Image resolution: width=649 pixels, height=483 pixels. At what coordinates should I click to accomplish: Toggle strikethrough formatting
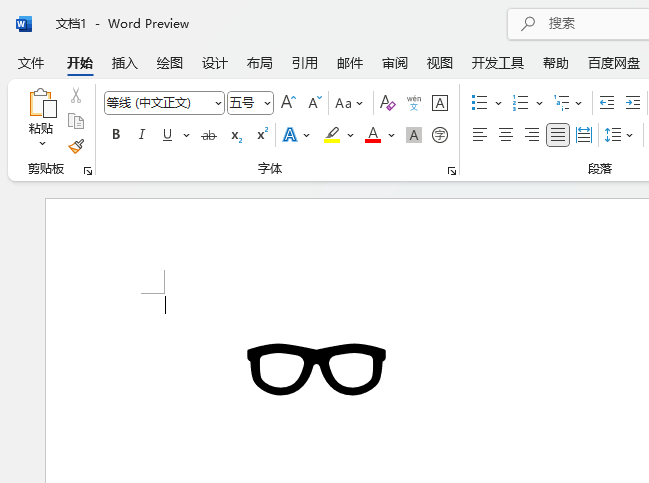click(209, 135)
